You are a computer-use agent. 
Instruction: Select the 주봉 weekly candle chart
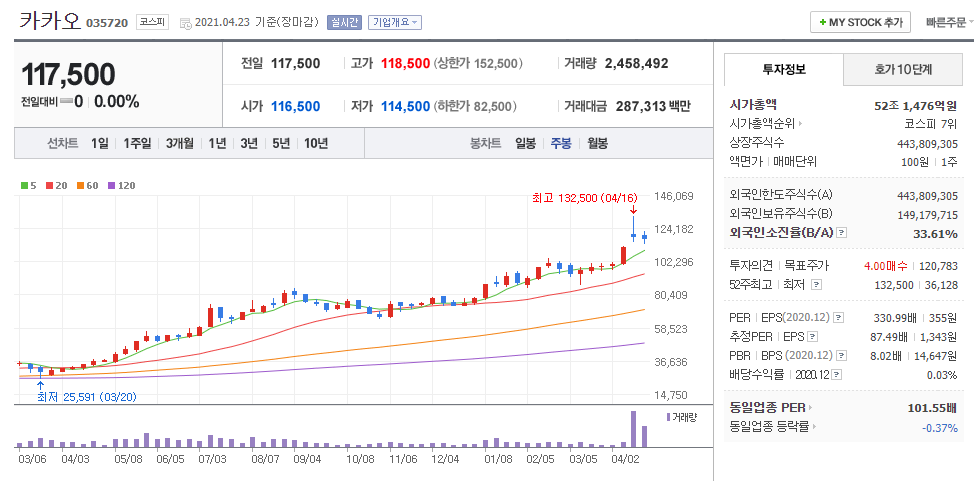(561, 143)
